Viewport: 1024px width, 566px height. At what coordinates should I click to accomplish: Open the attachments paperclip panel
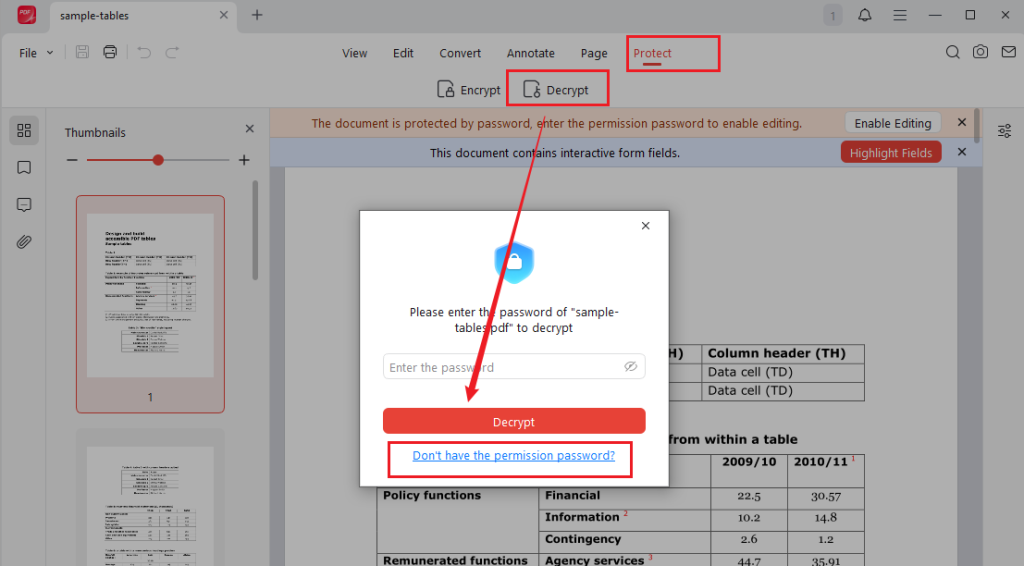[24, 242]
